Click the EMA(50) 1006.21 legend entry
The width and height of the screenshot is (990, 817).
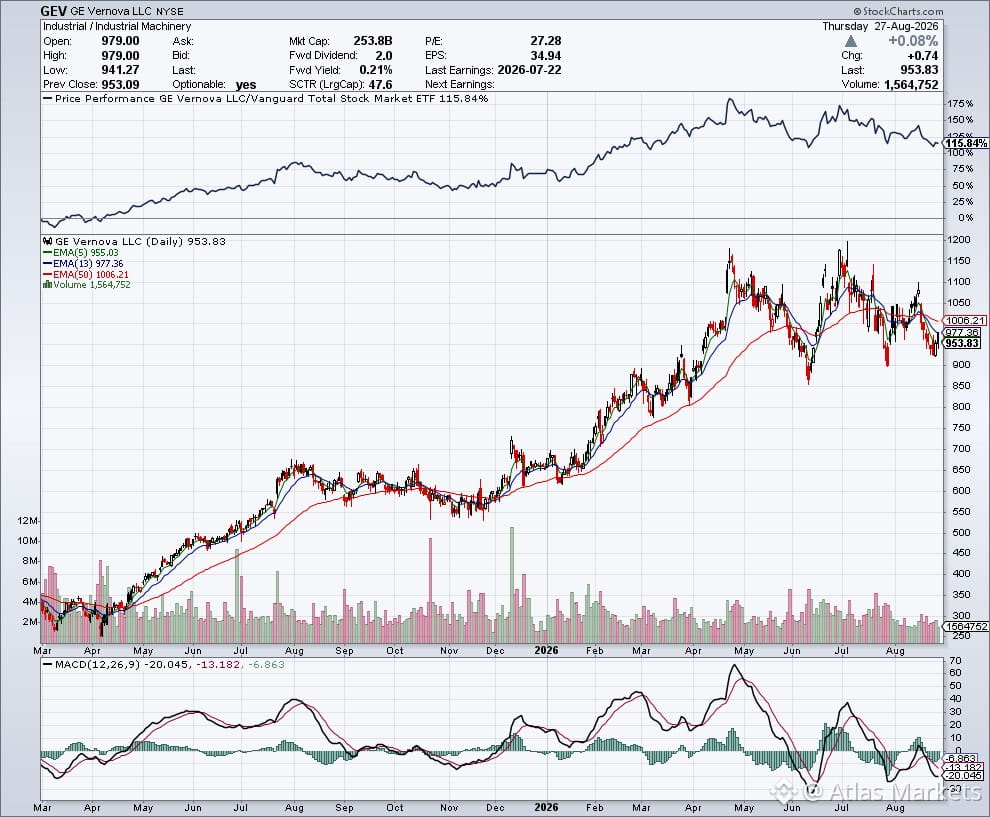pyautogui.click(x=86, y=275)
